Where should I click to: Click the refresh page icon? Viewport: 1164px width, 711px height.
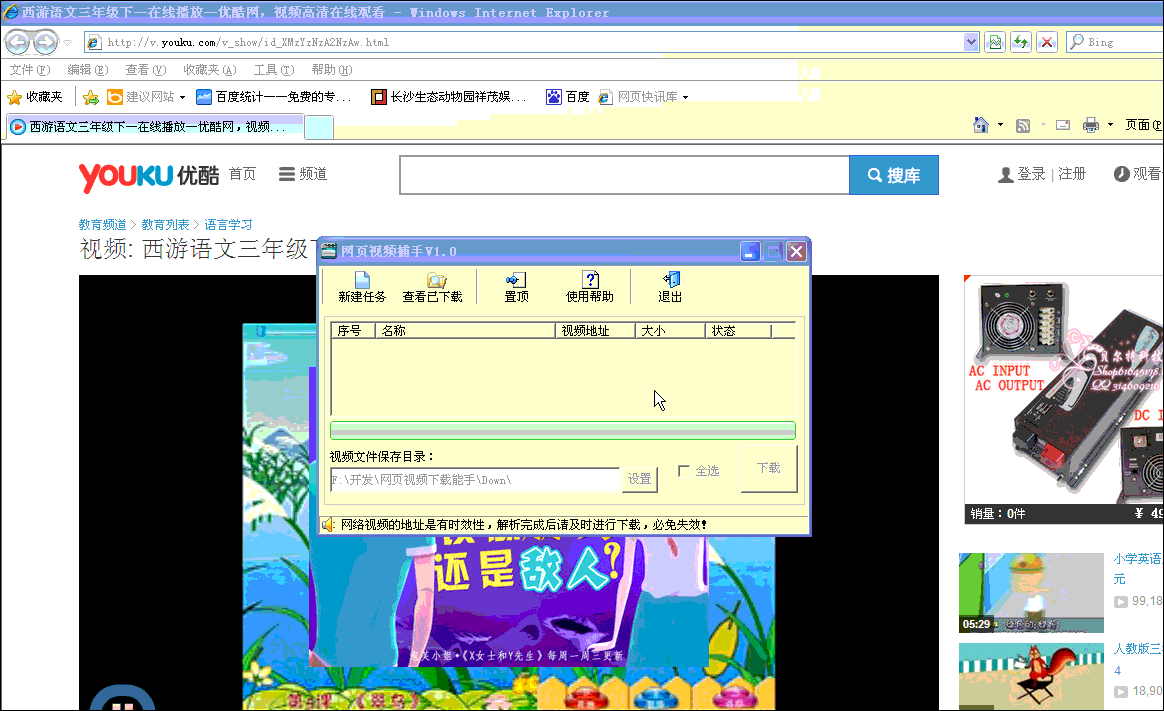[1021, 42]
